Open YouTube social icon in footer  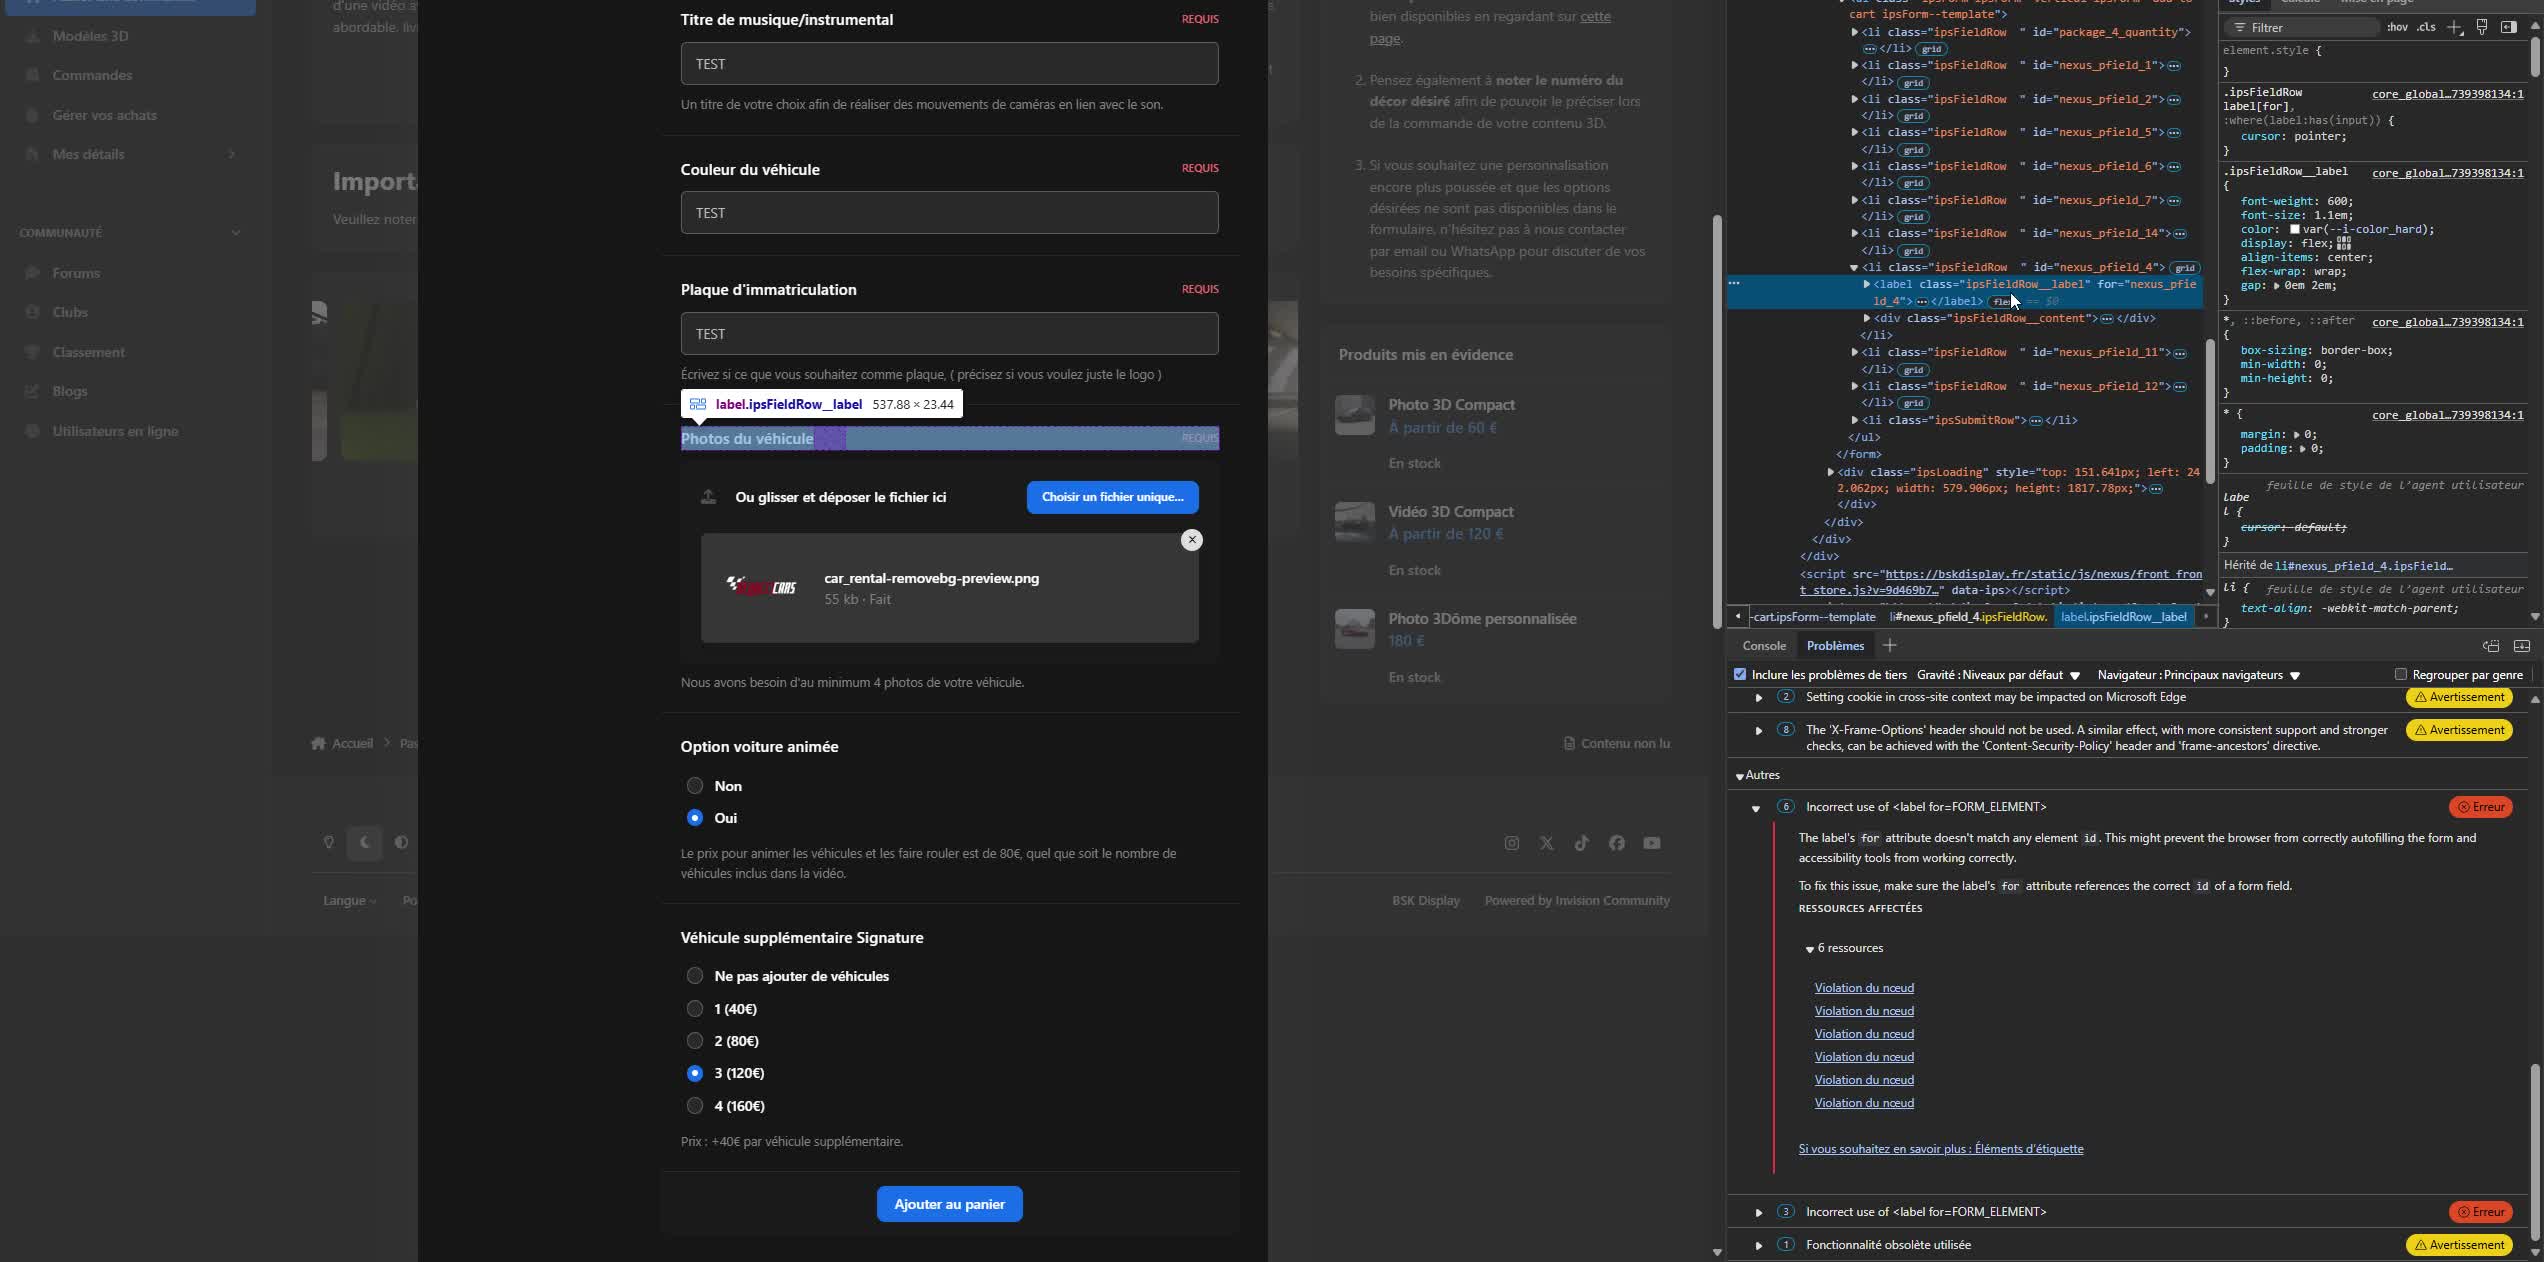point(1651,843)
